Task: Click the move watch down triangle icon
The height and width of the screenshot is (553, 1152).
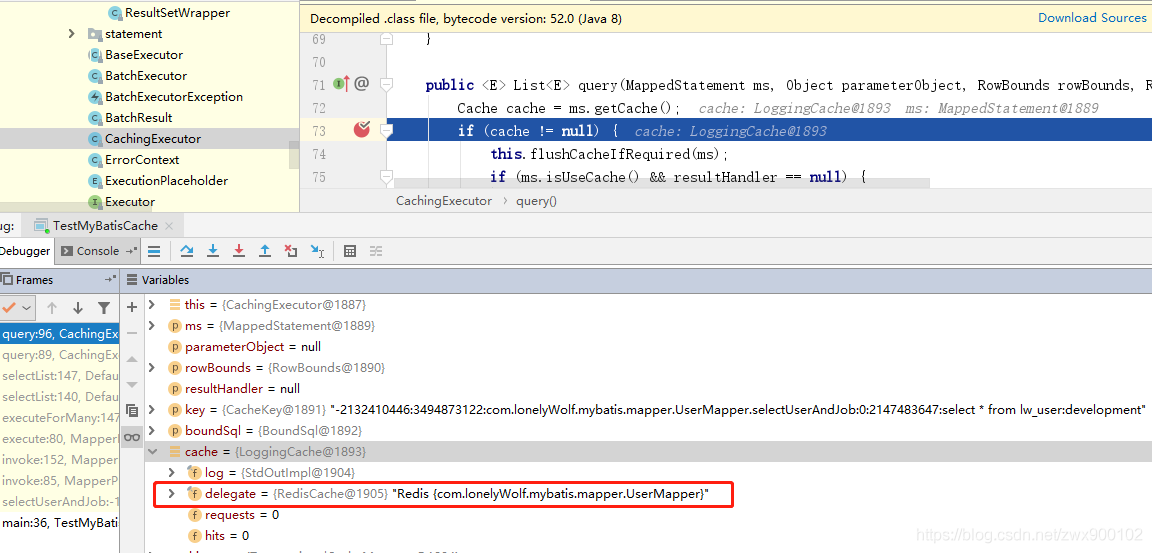Action: [x=132, y=385]
